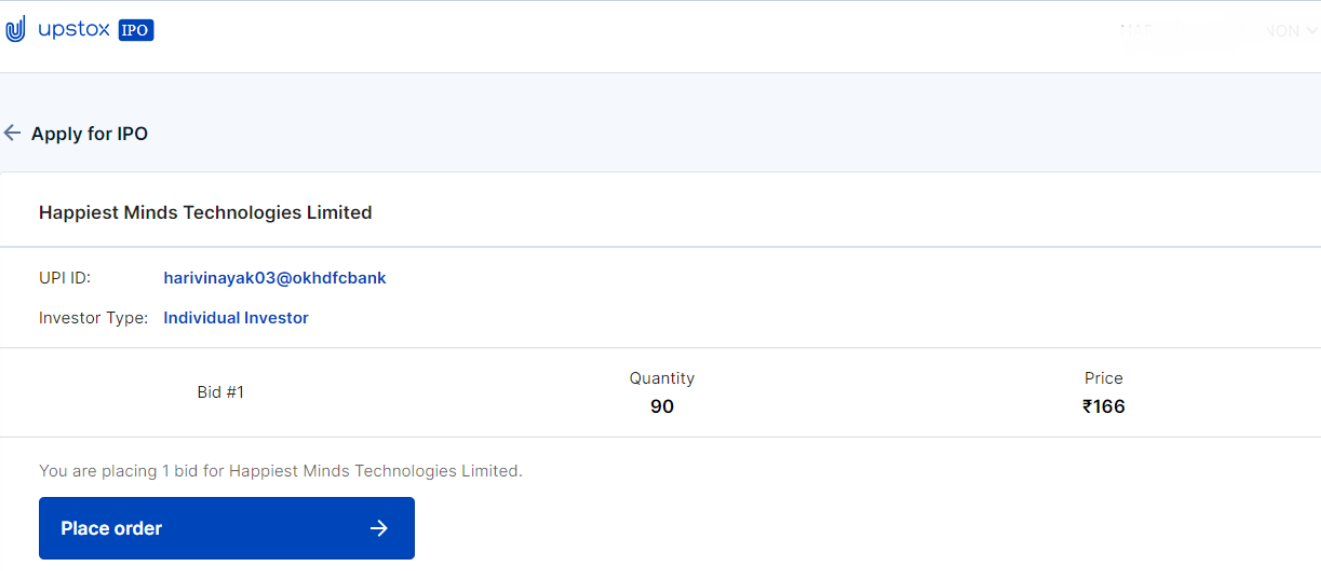
Task: Go back using the left arrow
Action: (12, 133)
